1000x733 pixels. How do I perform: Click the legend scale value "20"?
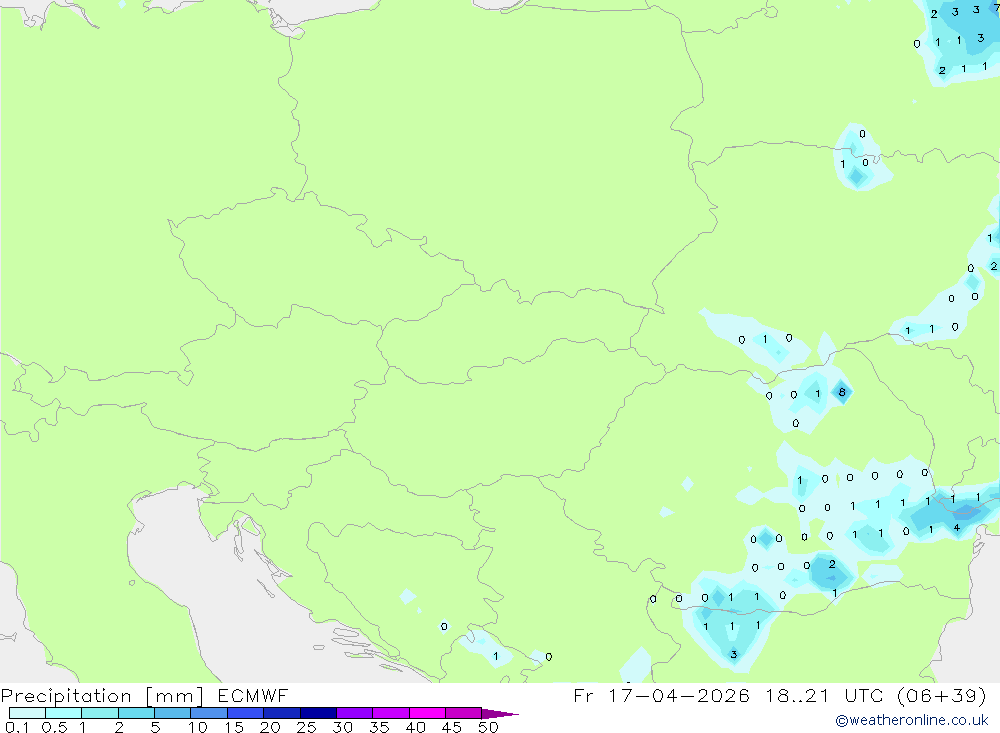pos(270,727)
